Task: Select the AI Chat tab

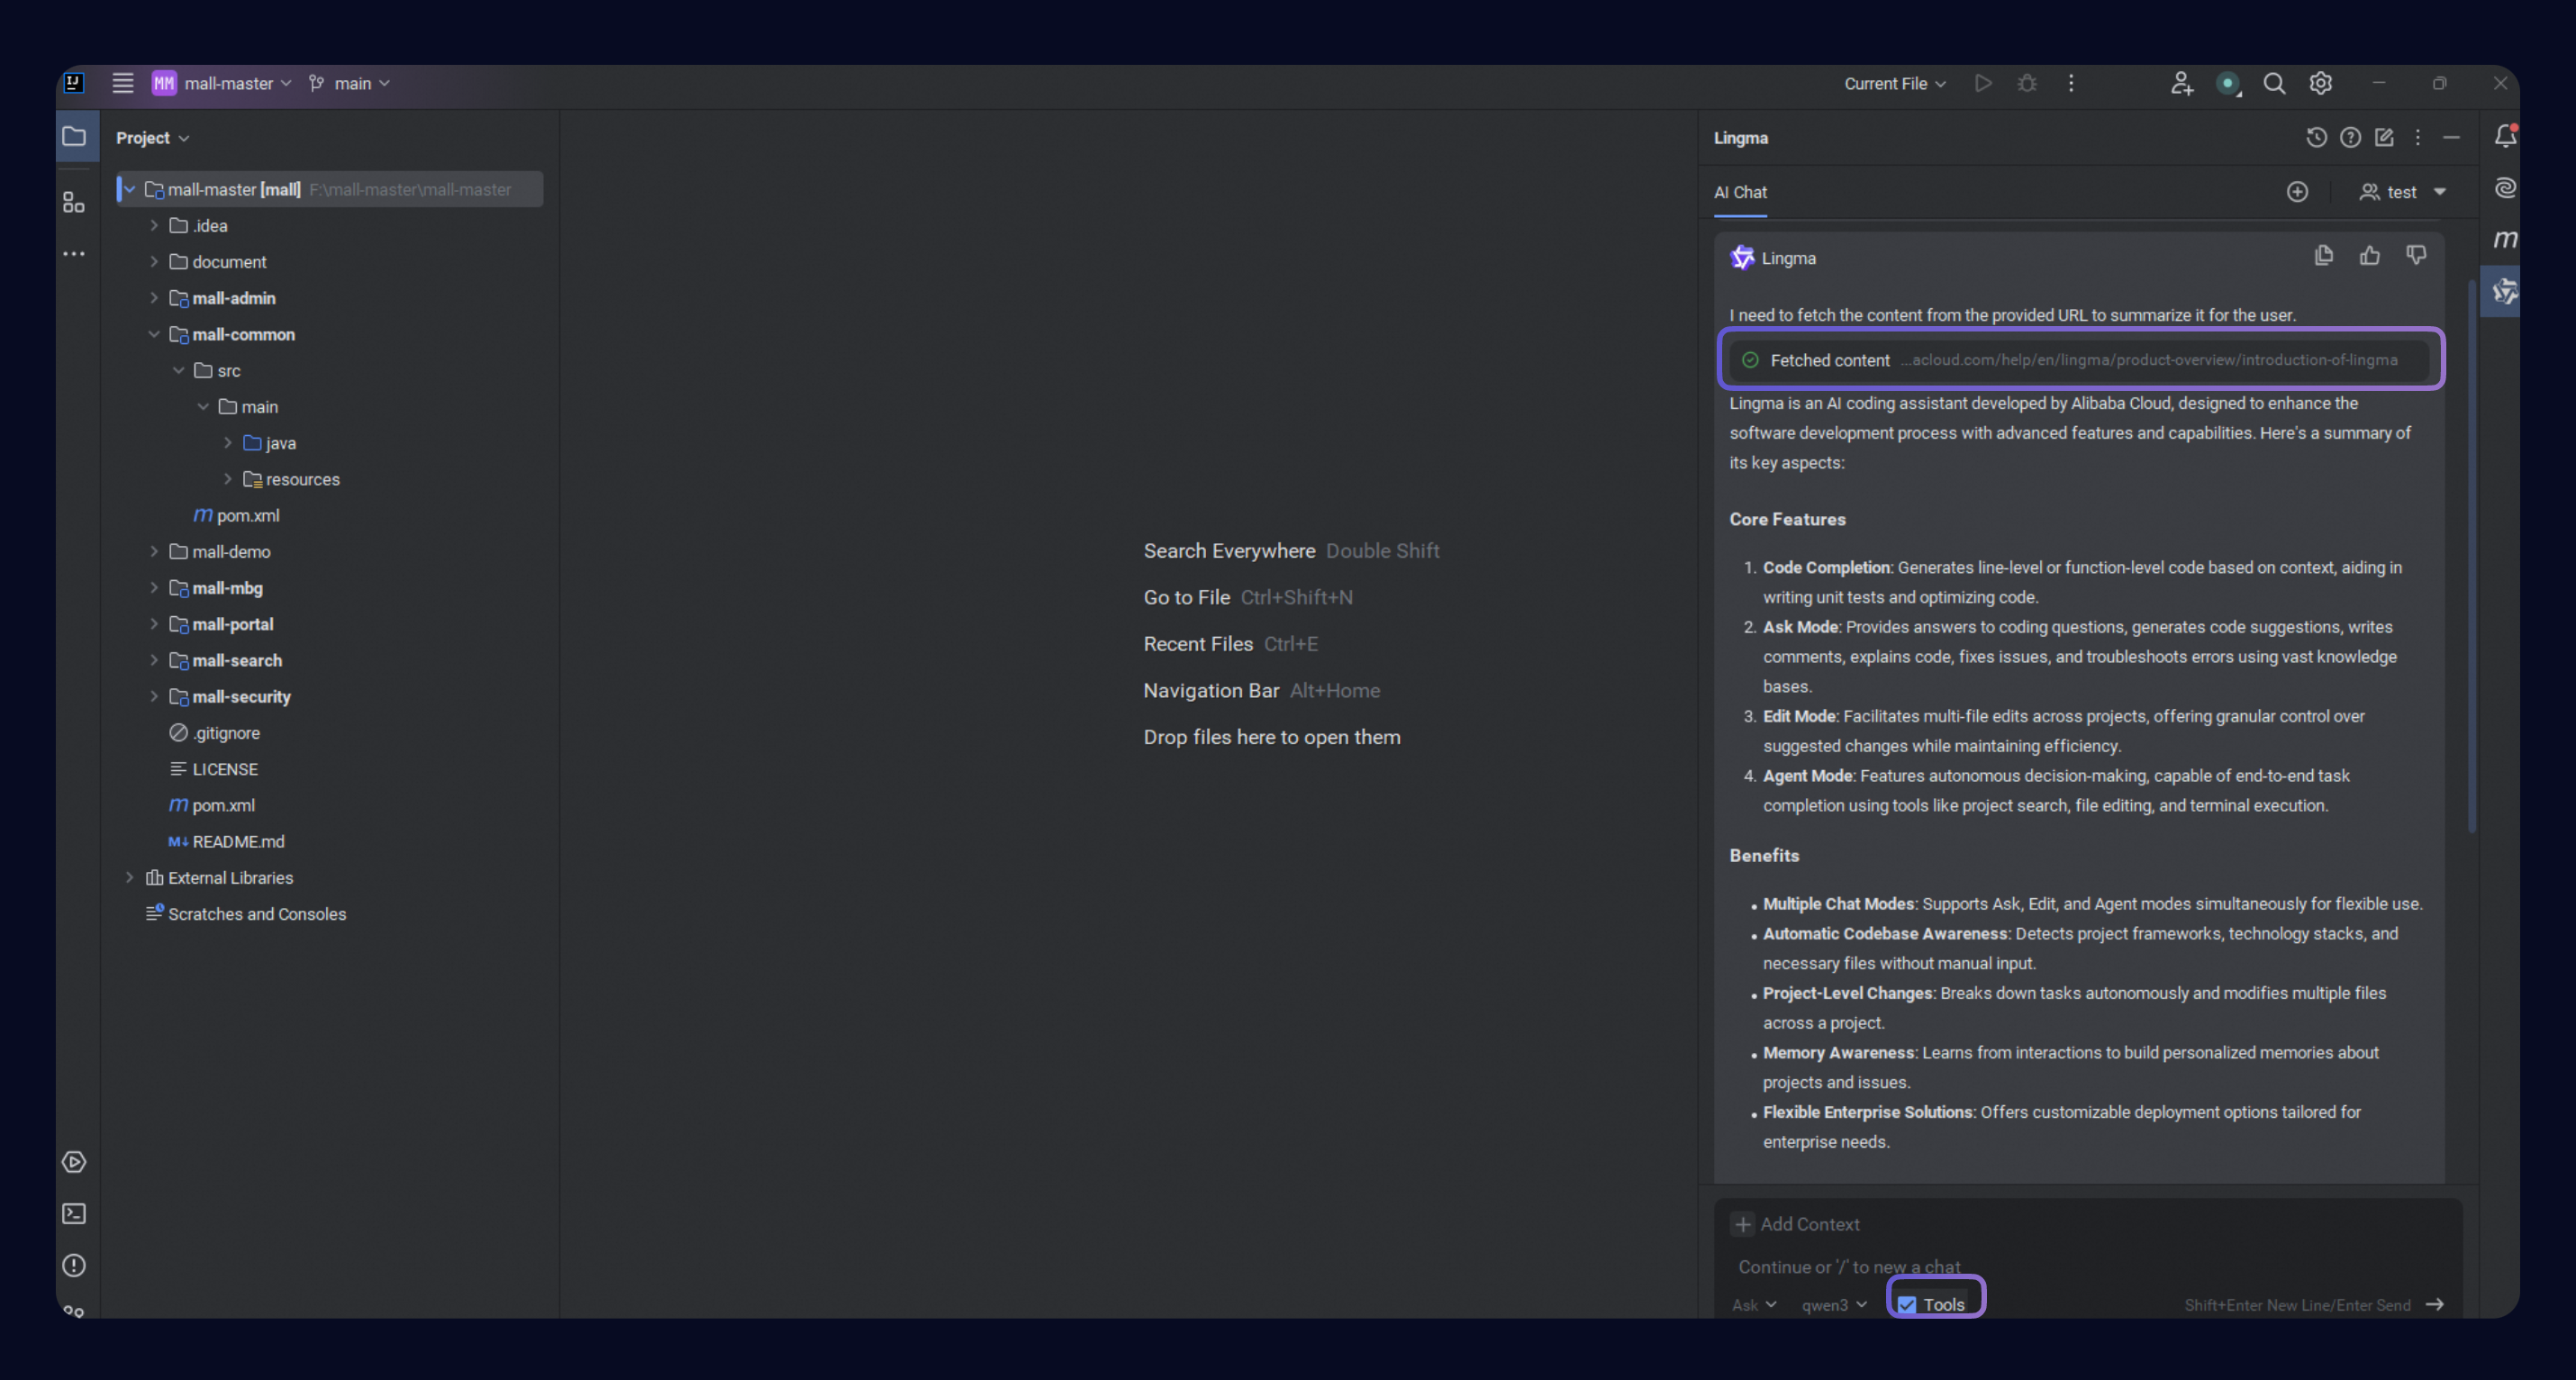Action: (1740, 192)
